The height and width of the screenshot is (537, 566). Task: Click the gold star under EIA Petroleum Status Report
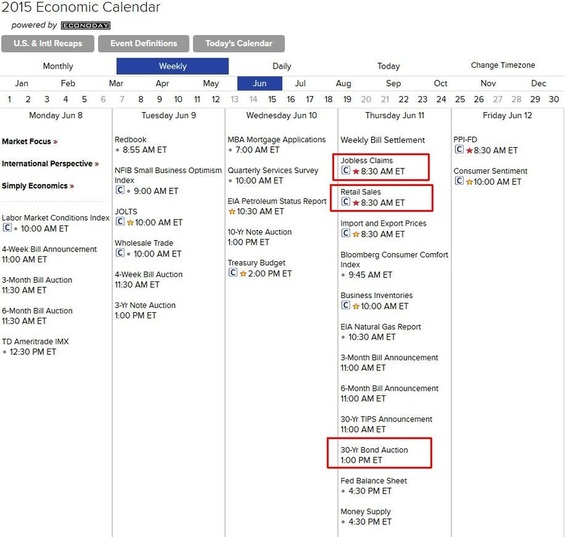point(232,211)
